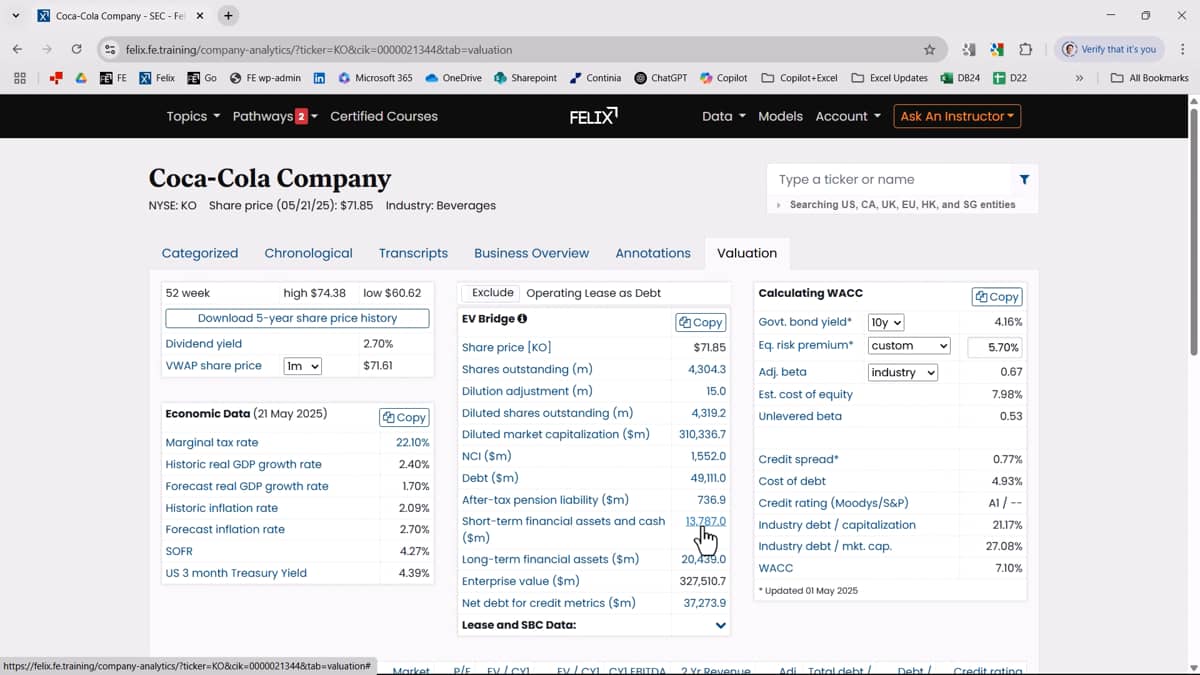
Task: Click the FELIX logo in header
Action: (x=594, y=116)
